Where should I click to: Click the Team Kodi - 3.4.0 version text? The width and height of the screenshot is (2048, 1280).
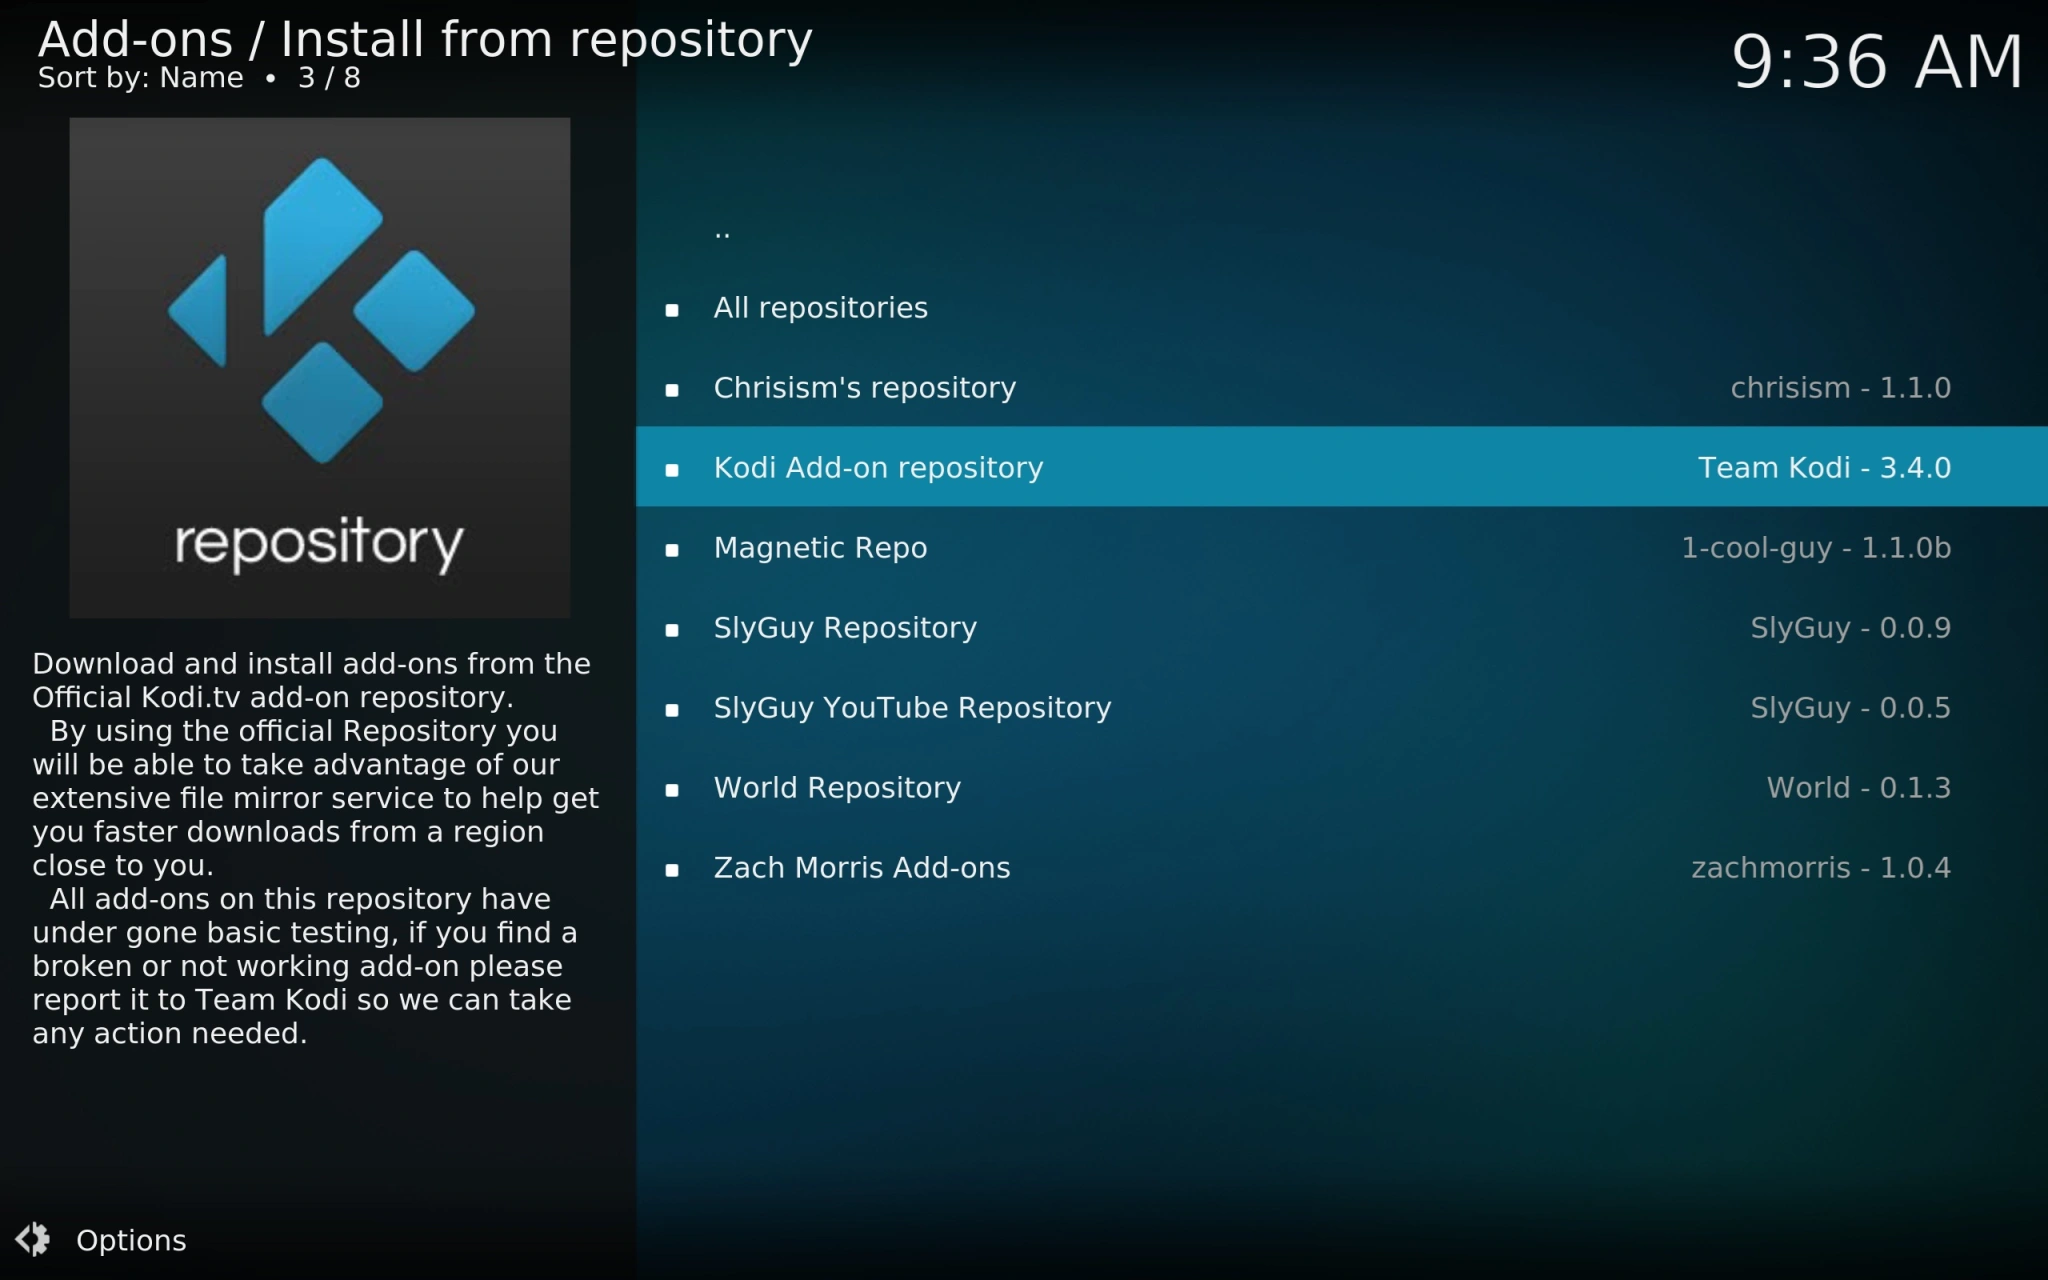click(1824, 468)
